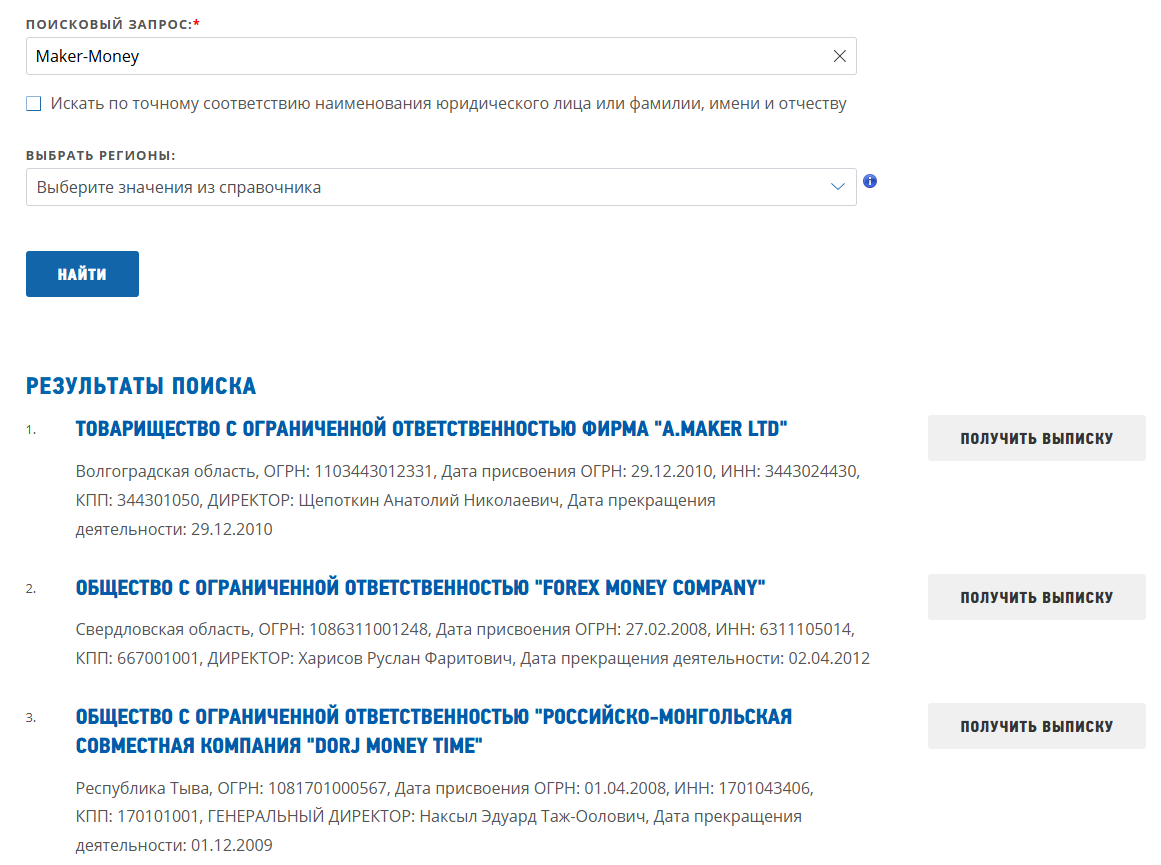Click the exact match checkbox label text
The image size is (1161, 865).
pos(448,104)
